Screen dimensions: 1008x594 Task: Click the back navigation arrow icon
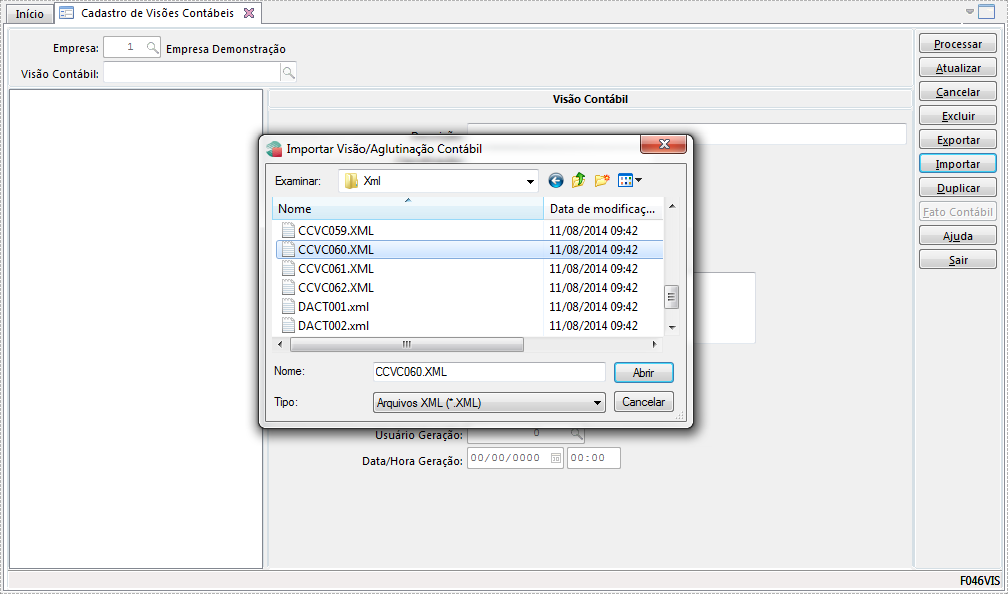pos(556,181)
